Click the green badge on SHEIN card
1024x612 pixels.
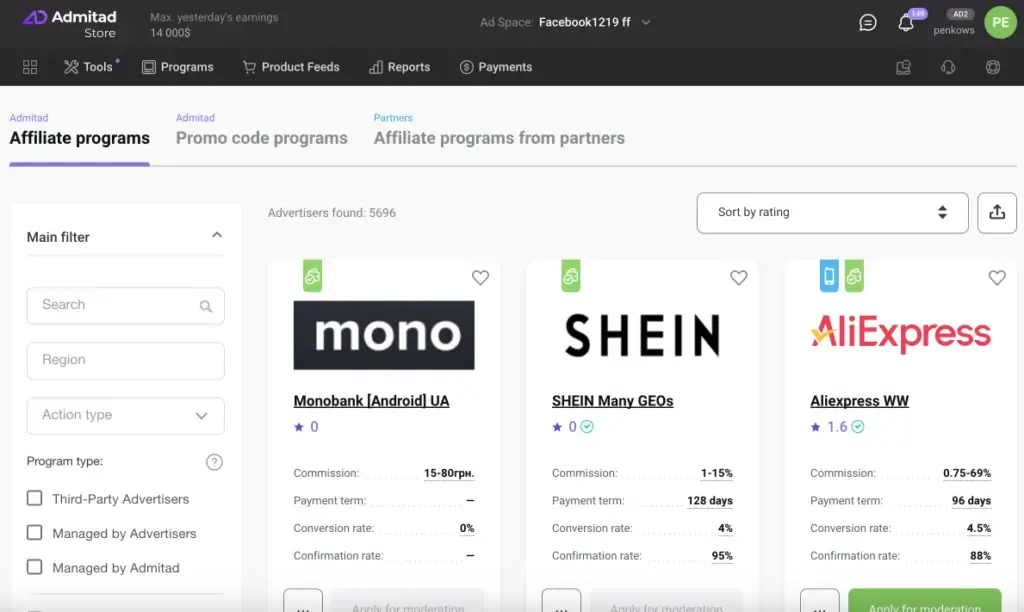click(x=571, y=276)
